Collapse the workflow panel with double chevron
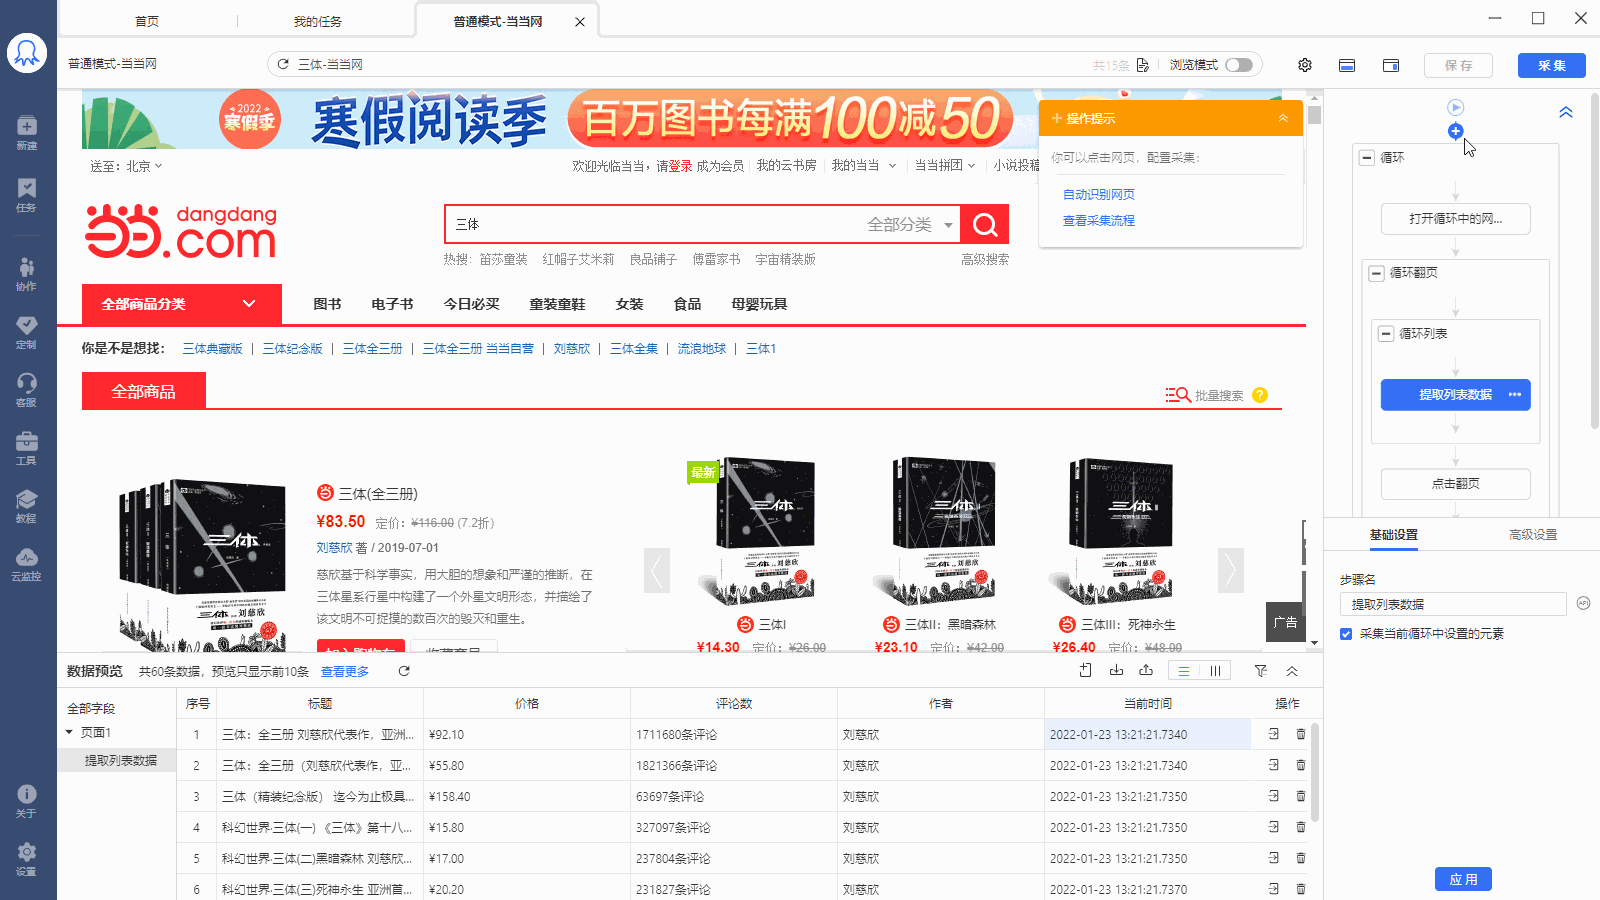Screen dimensions: 1600x900 pyautogui.click(x=1566, y=112)
